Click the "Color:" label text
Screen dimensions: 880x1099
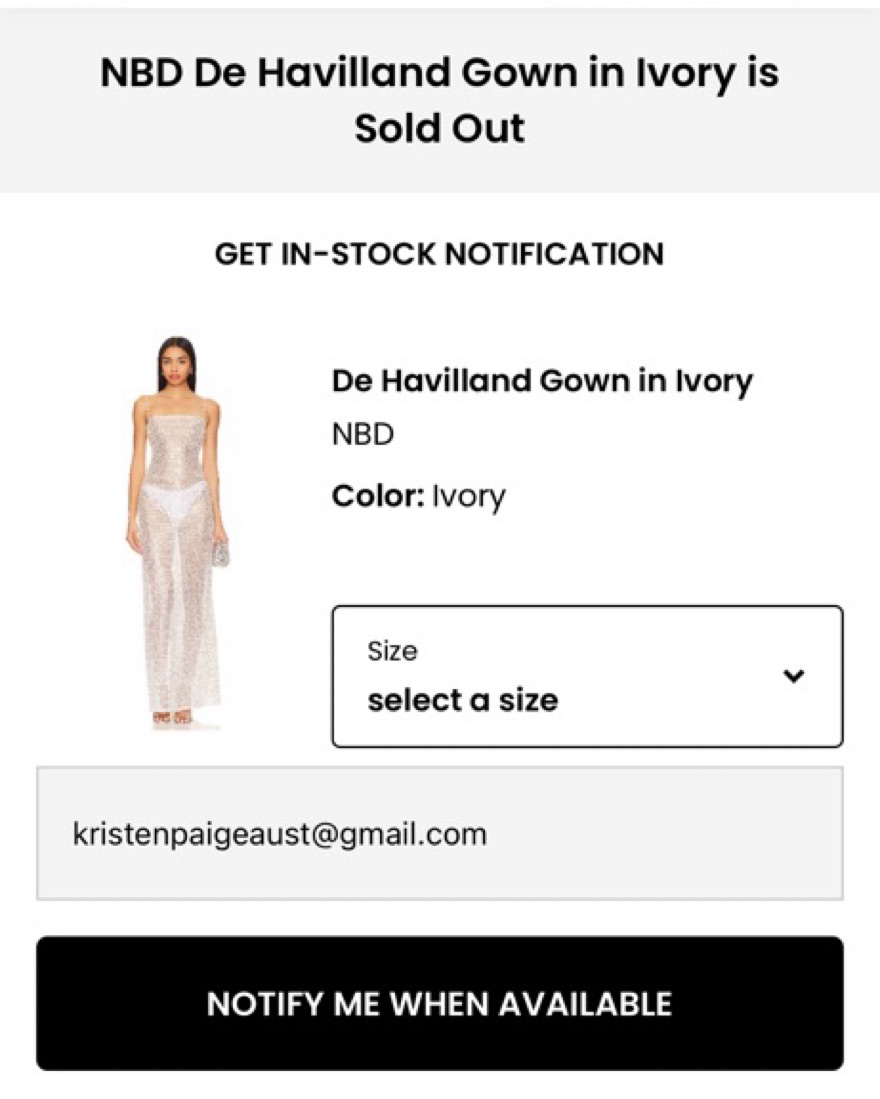[378, 496]
